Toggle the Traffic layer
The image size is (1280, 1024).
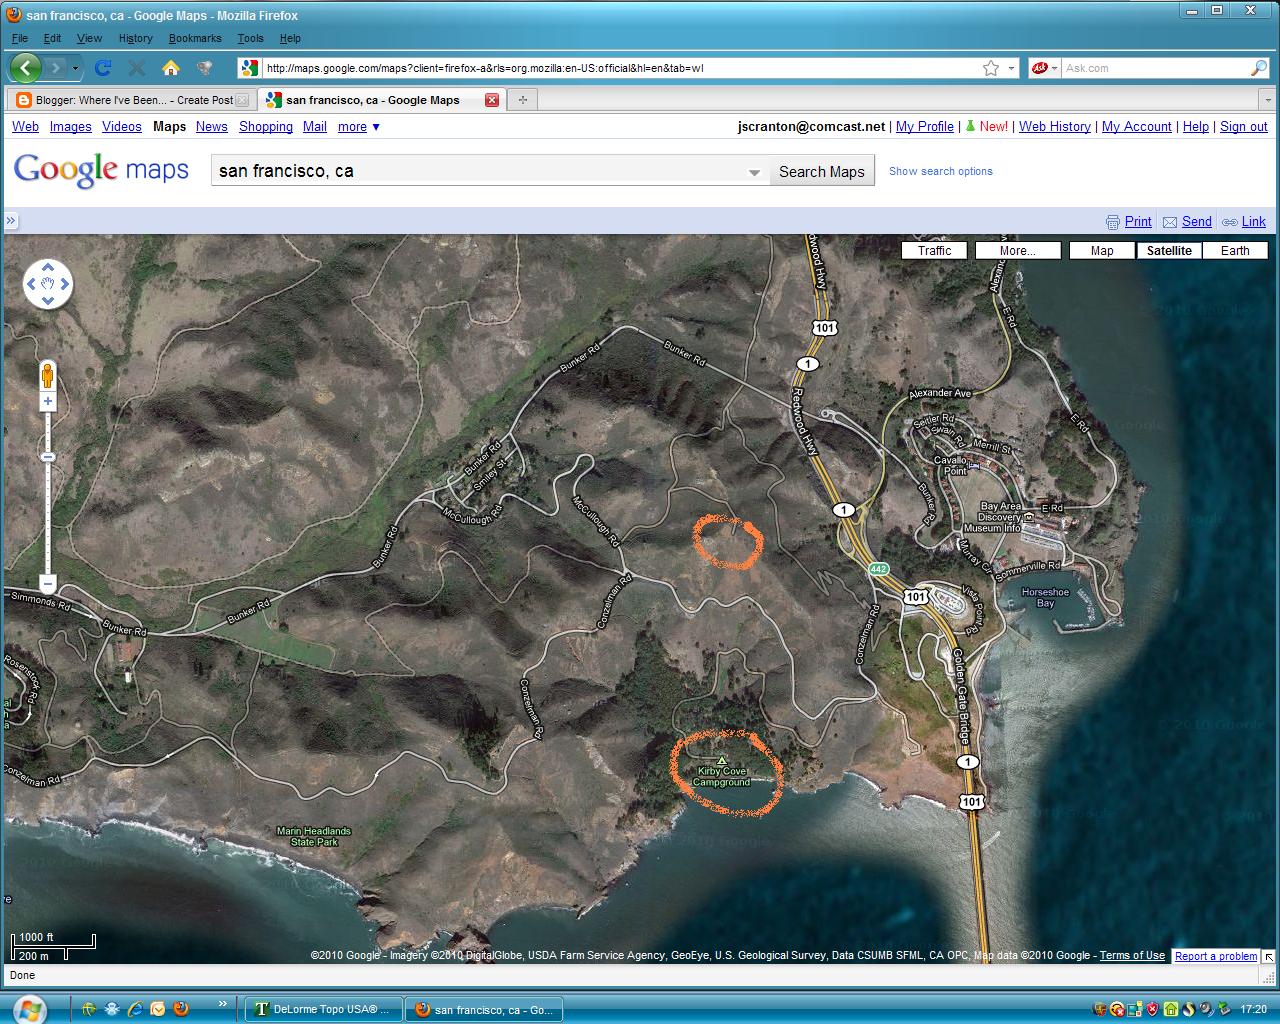(x=935, y=250)
